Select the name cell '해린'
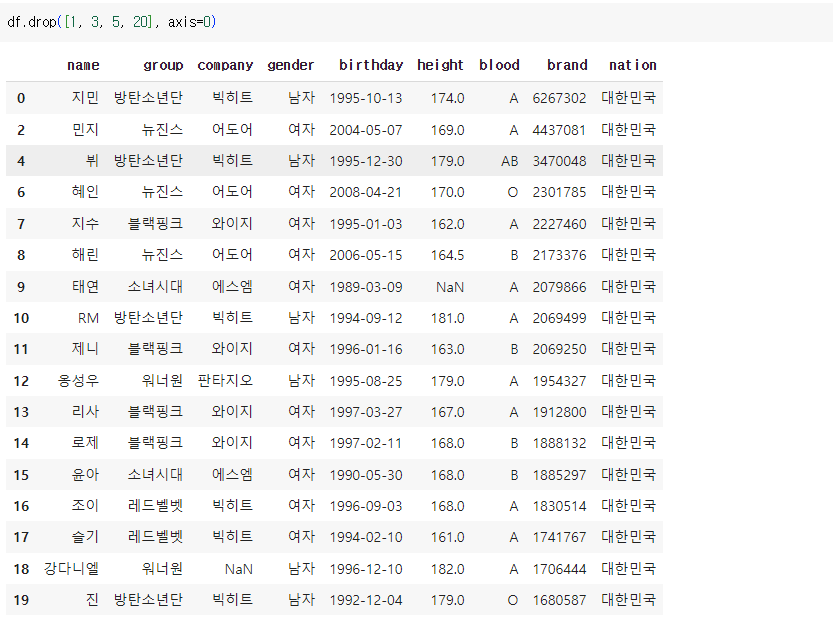This screenshot has height=624, width=833. pyautogui.click(x=85, y=255)
